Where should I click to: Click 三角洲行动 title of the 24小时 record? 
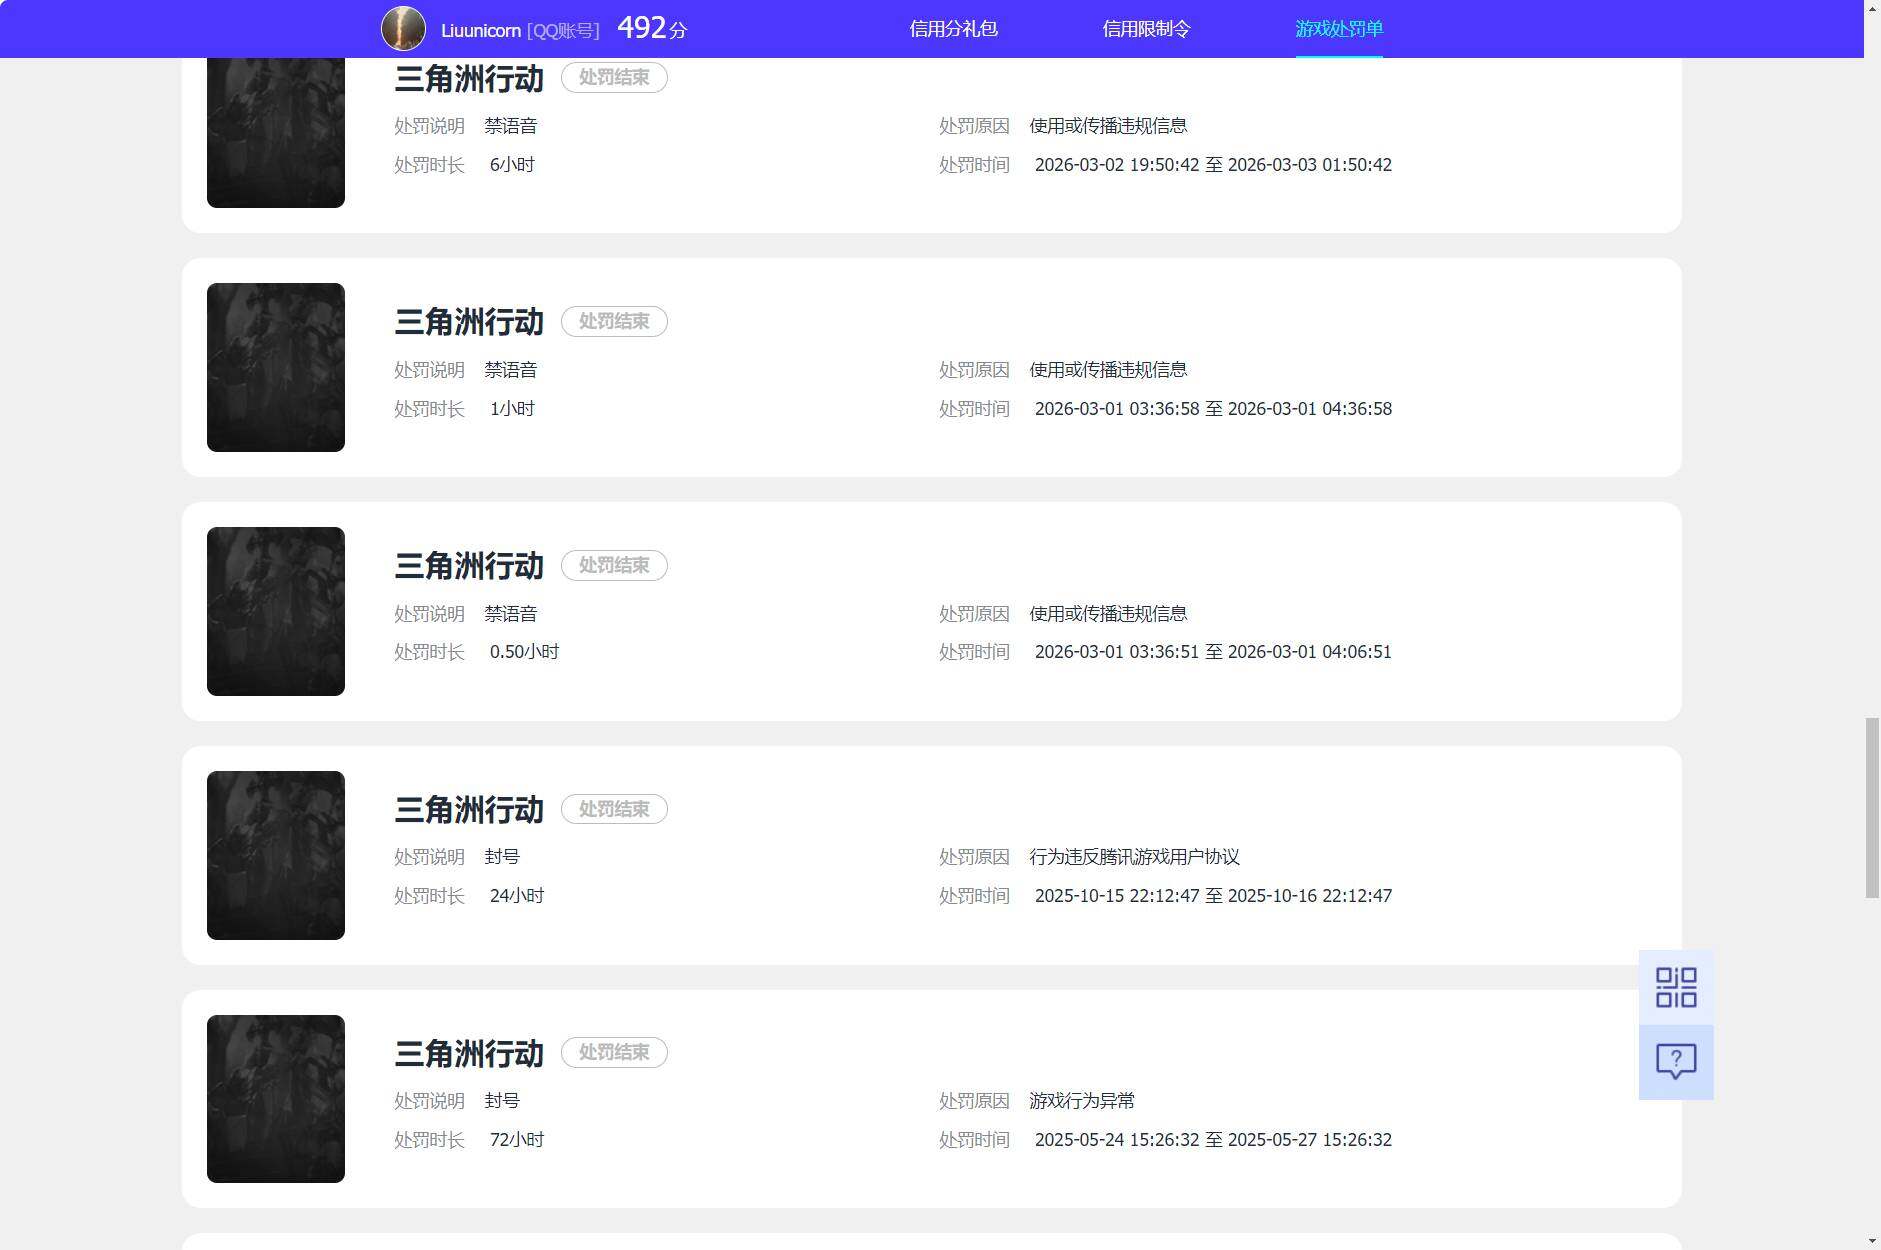(x=469, y=810)
